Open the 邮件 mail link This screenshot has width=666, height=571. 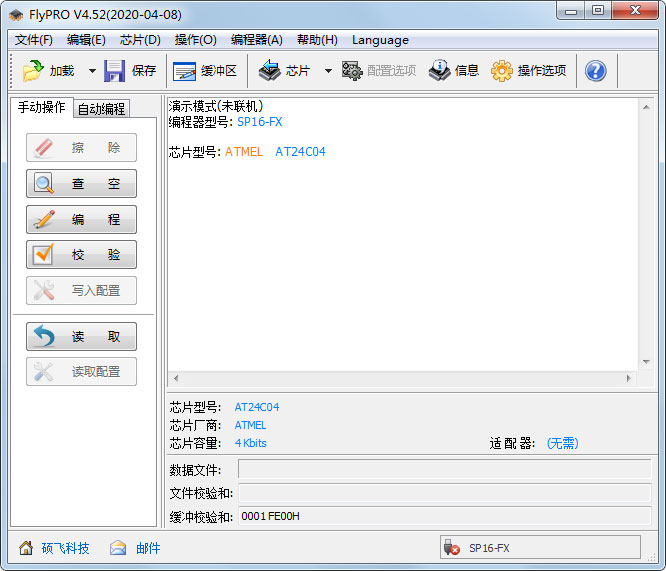[x=148, y=548]
